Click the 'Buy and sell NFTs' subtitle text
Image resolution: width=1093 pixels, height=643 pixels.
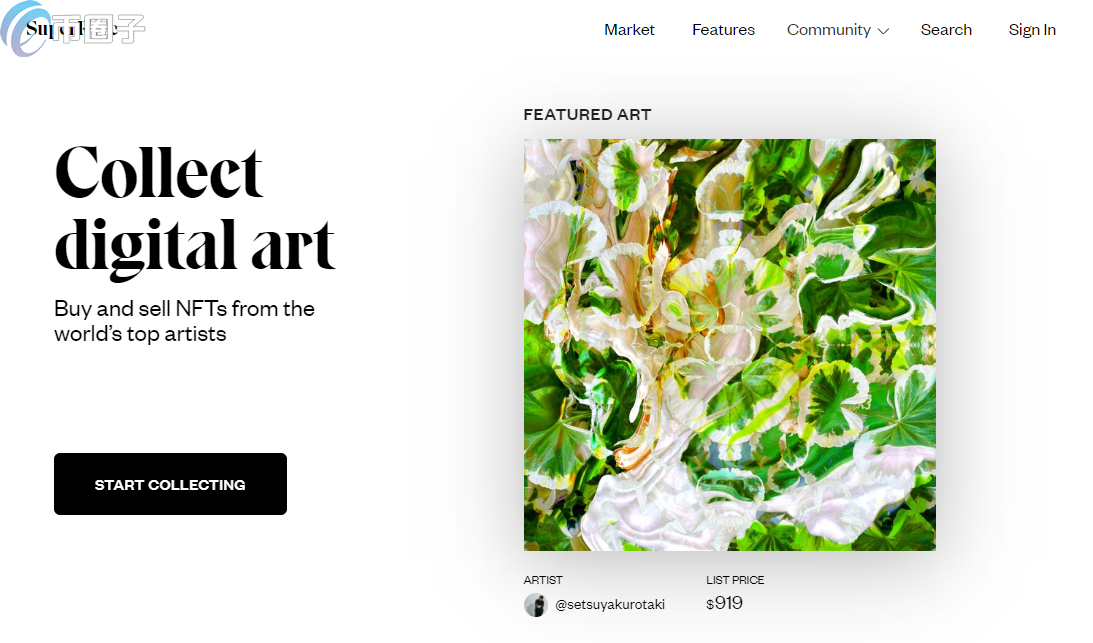[x=184, y=322]
